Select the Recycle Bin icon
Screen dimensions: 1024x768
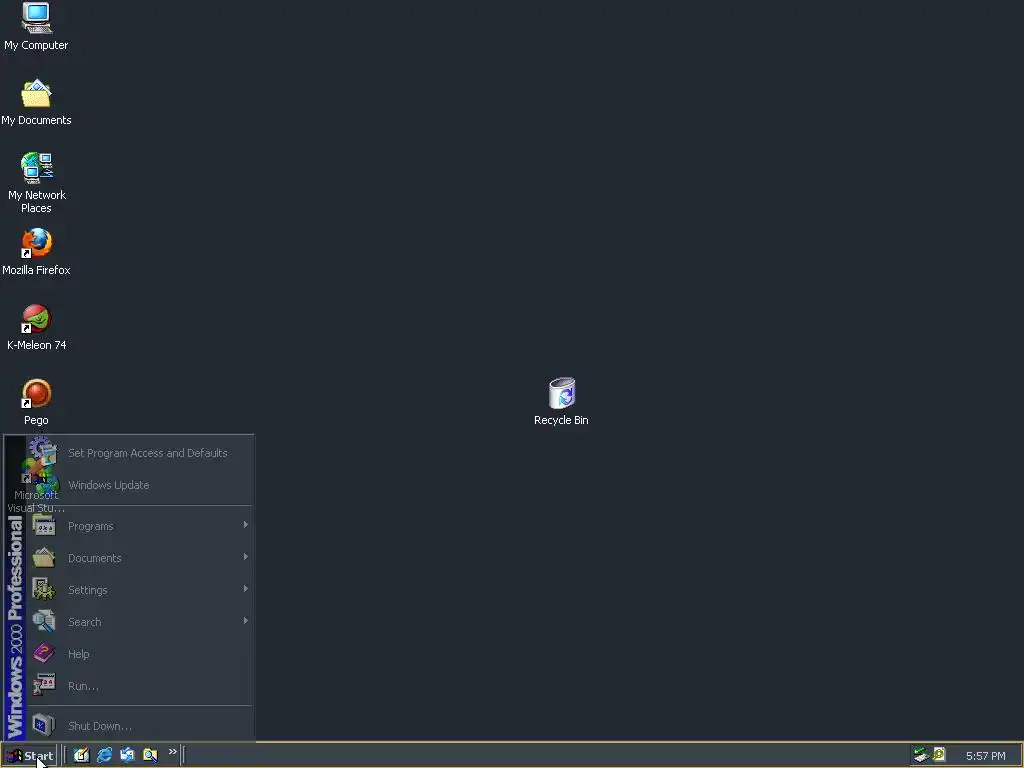click(x=561, y=402)
